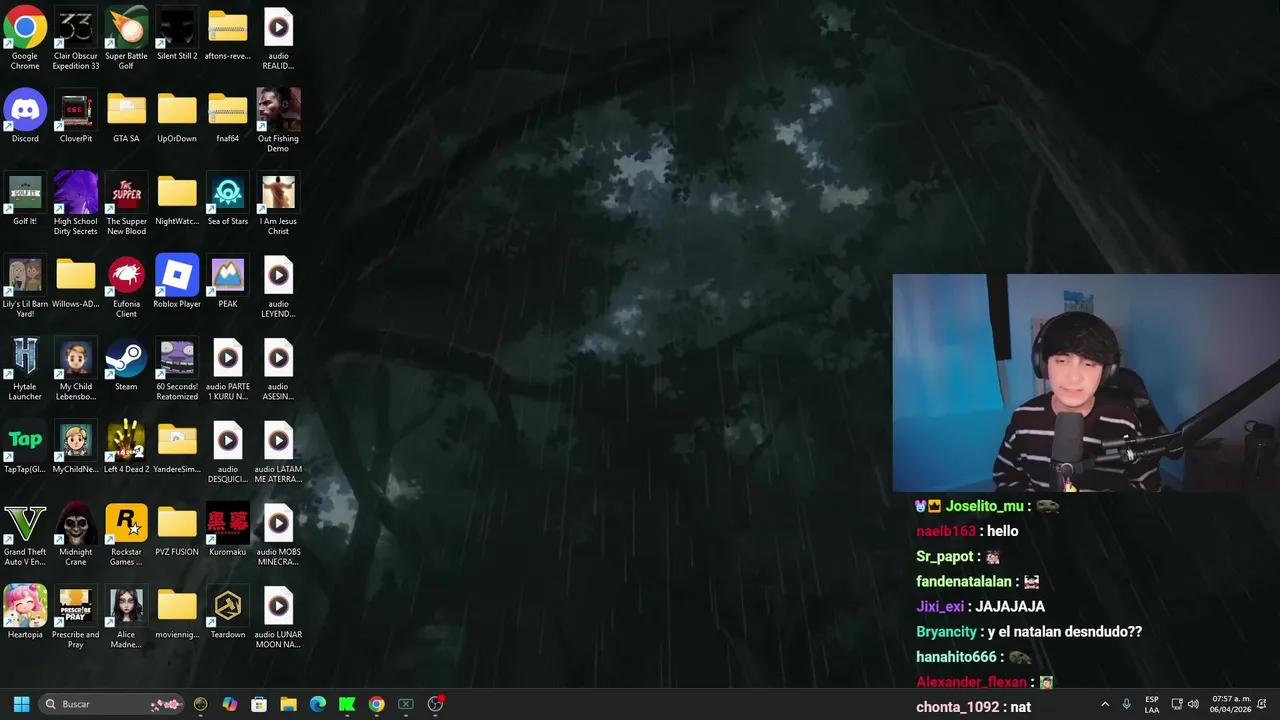Select the audio REALID... media file

click(x=278, y=39)
